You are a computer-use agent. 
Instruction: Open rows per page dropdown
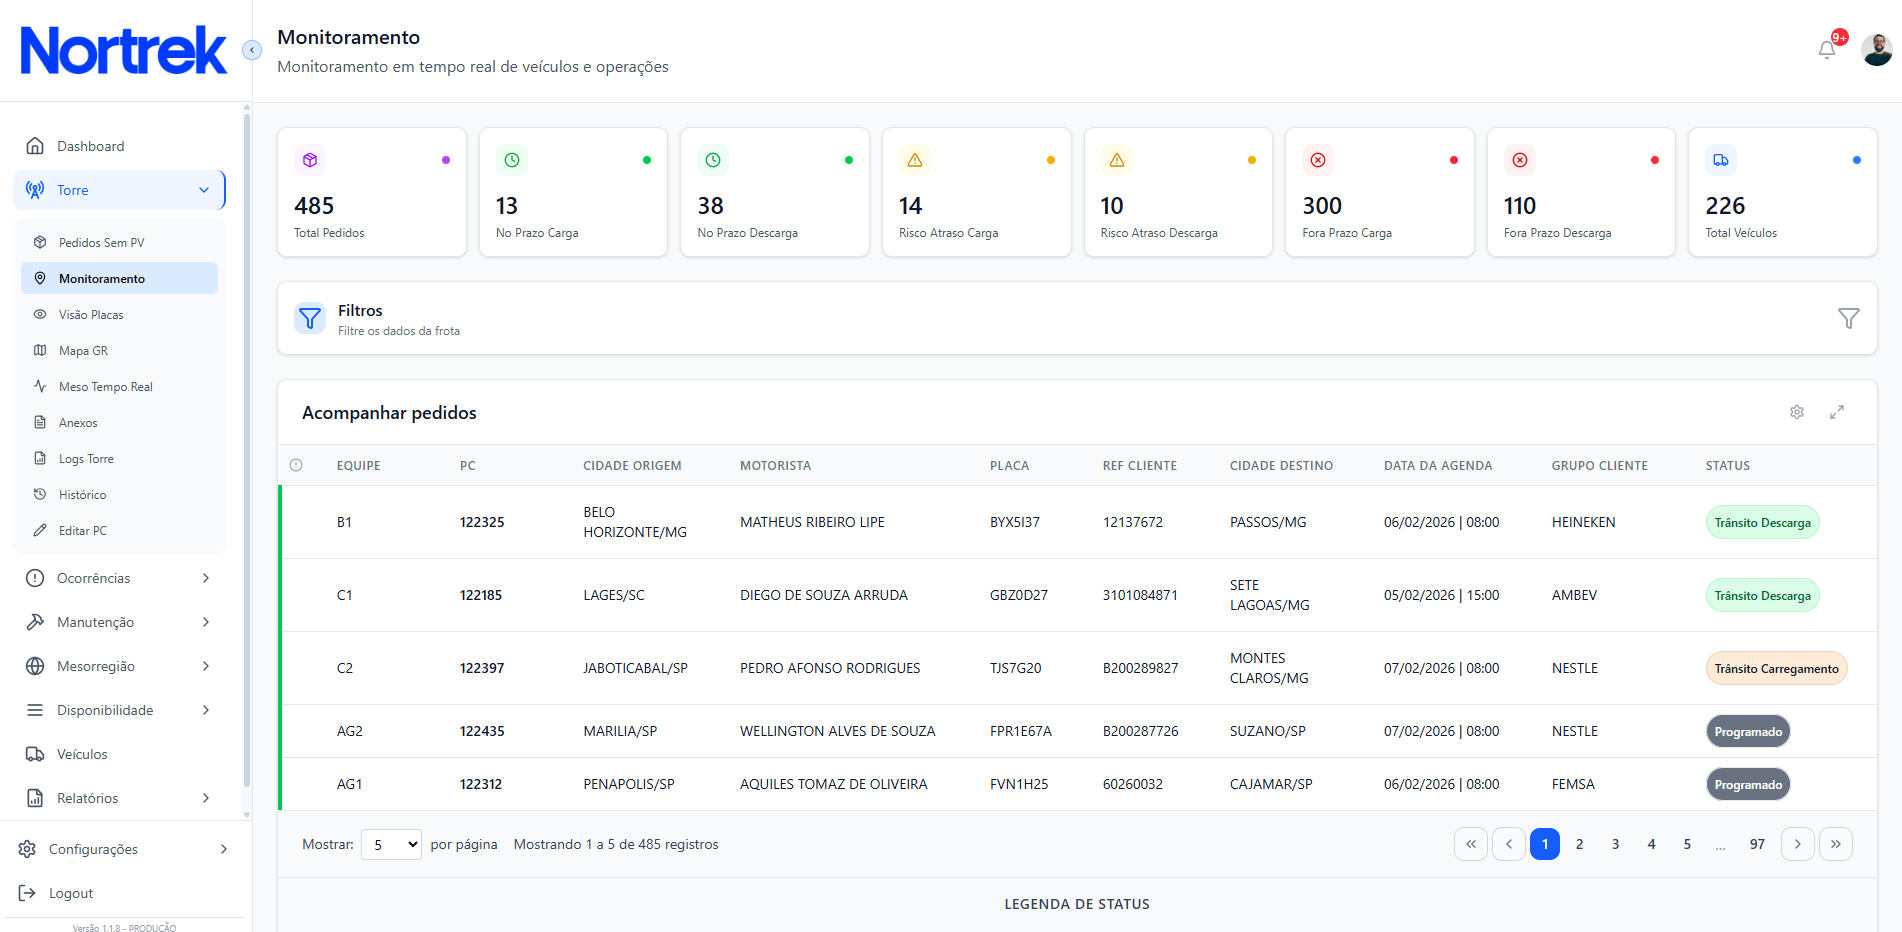coord(391,845)
